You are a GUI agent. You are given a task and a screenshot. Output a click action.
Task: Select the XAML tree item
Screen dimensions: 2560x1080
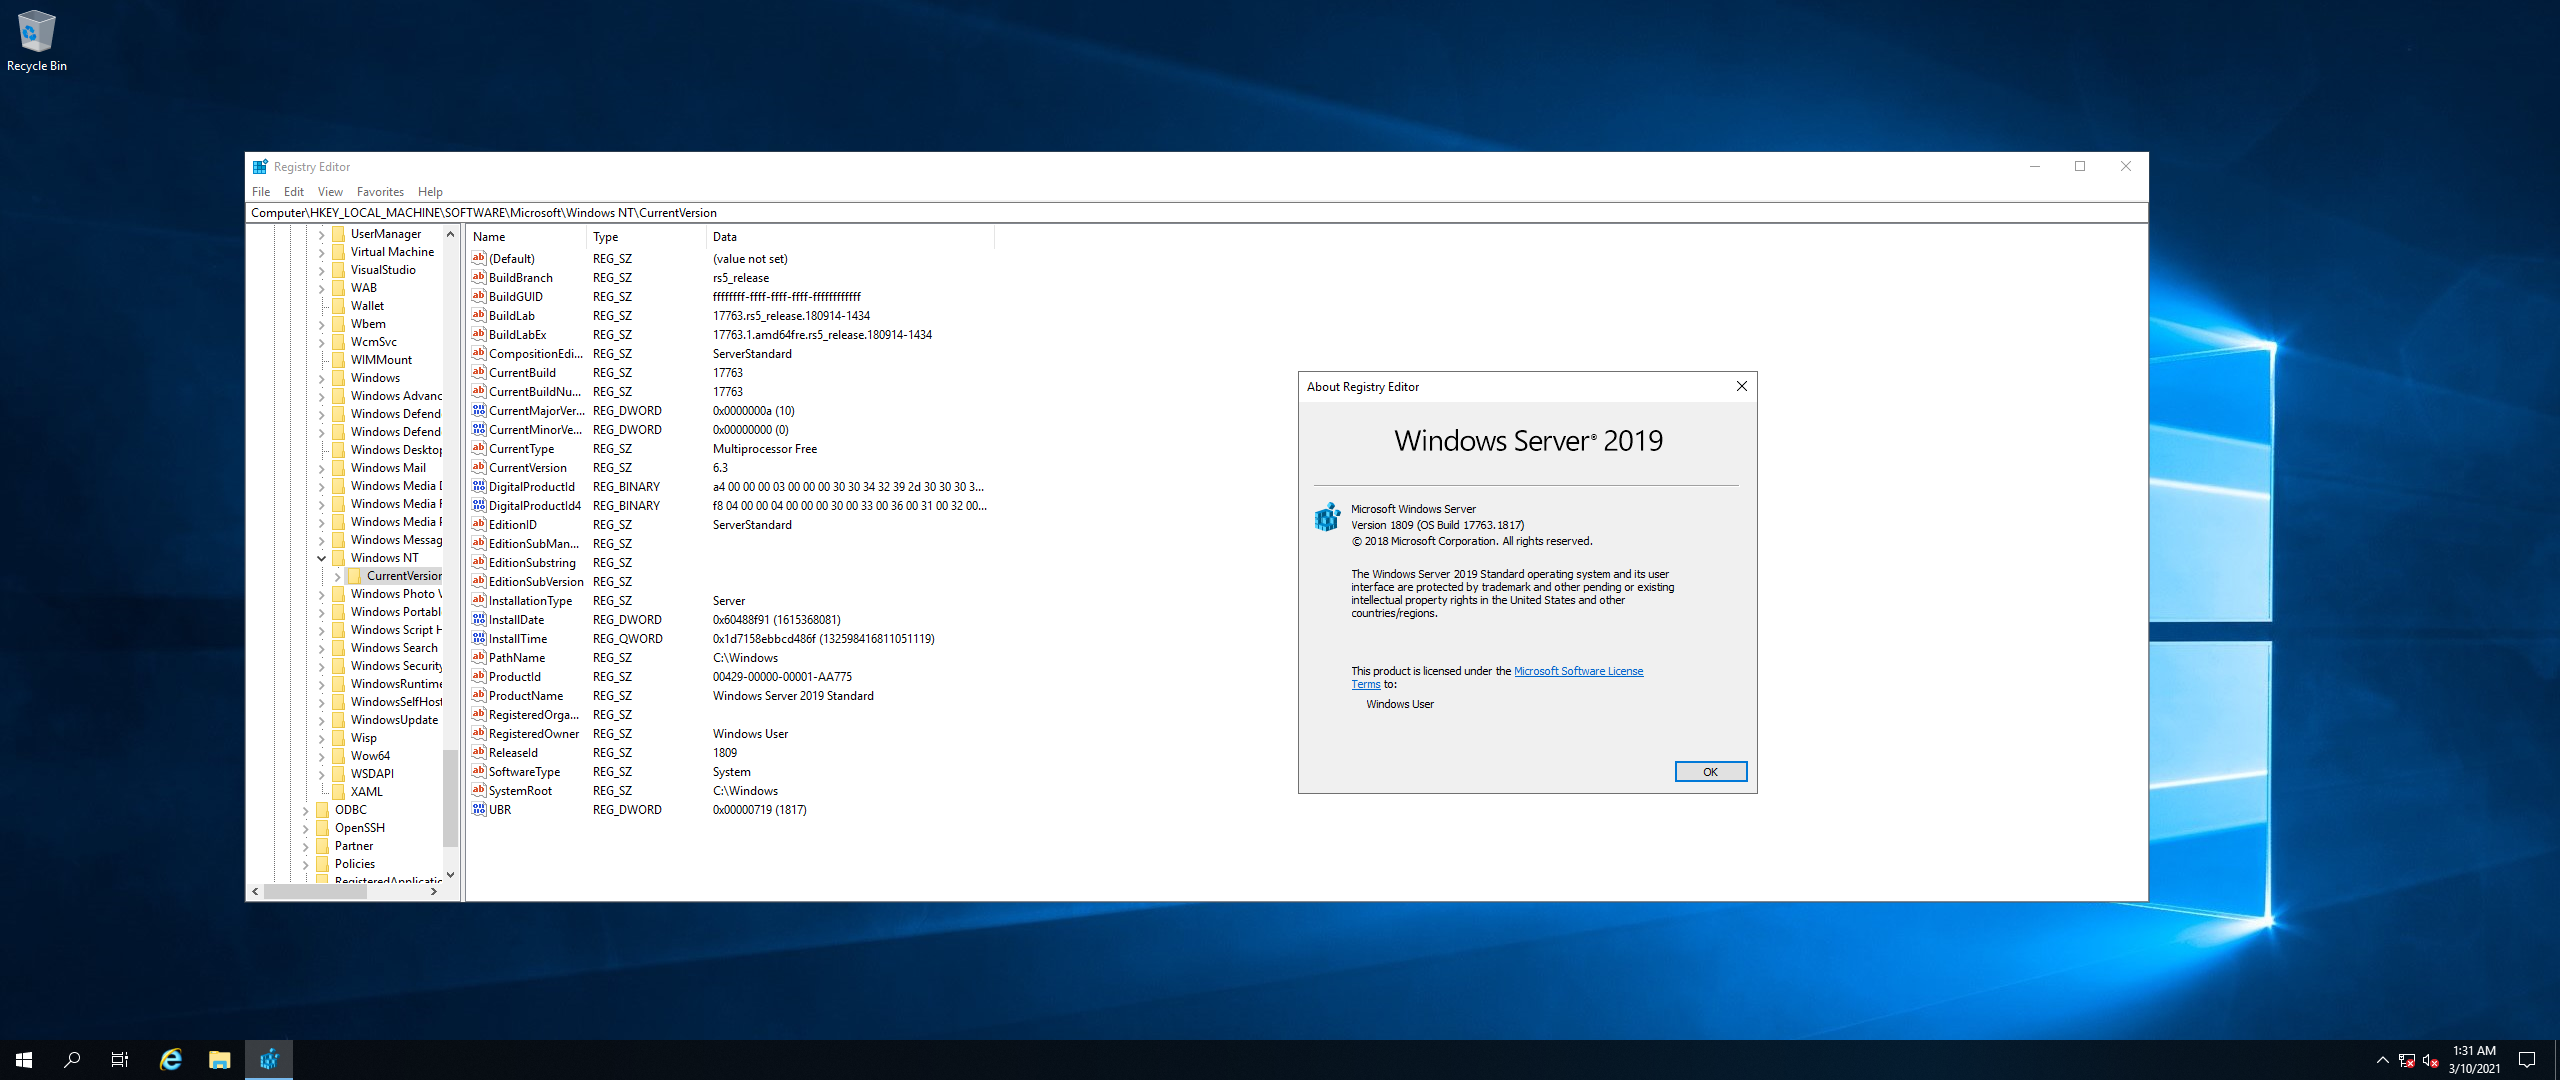tap(366, 791)
